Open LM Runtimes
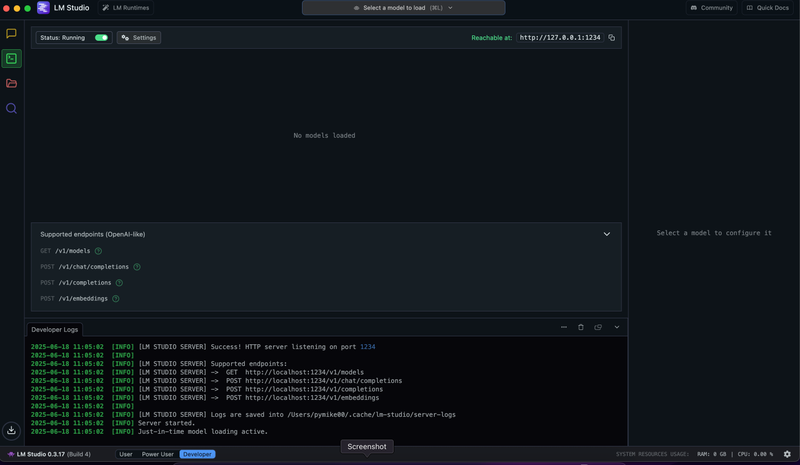Viewport: 800px width, 465px height. point(126,8)
